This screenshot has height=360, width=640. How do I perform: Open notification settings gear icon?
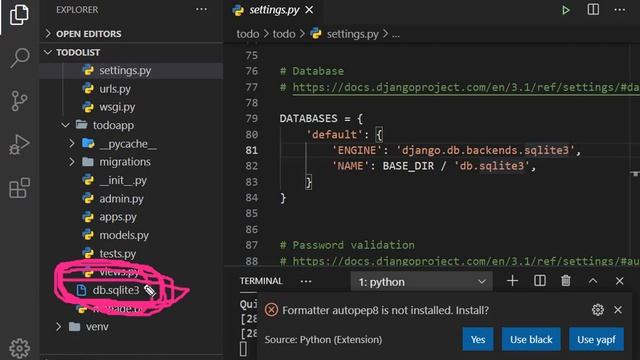pyautogui.click(x=598, y=310)
